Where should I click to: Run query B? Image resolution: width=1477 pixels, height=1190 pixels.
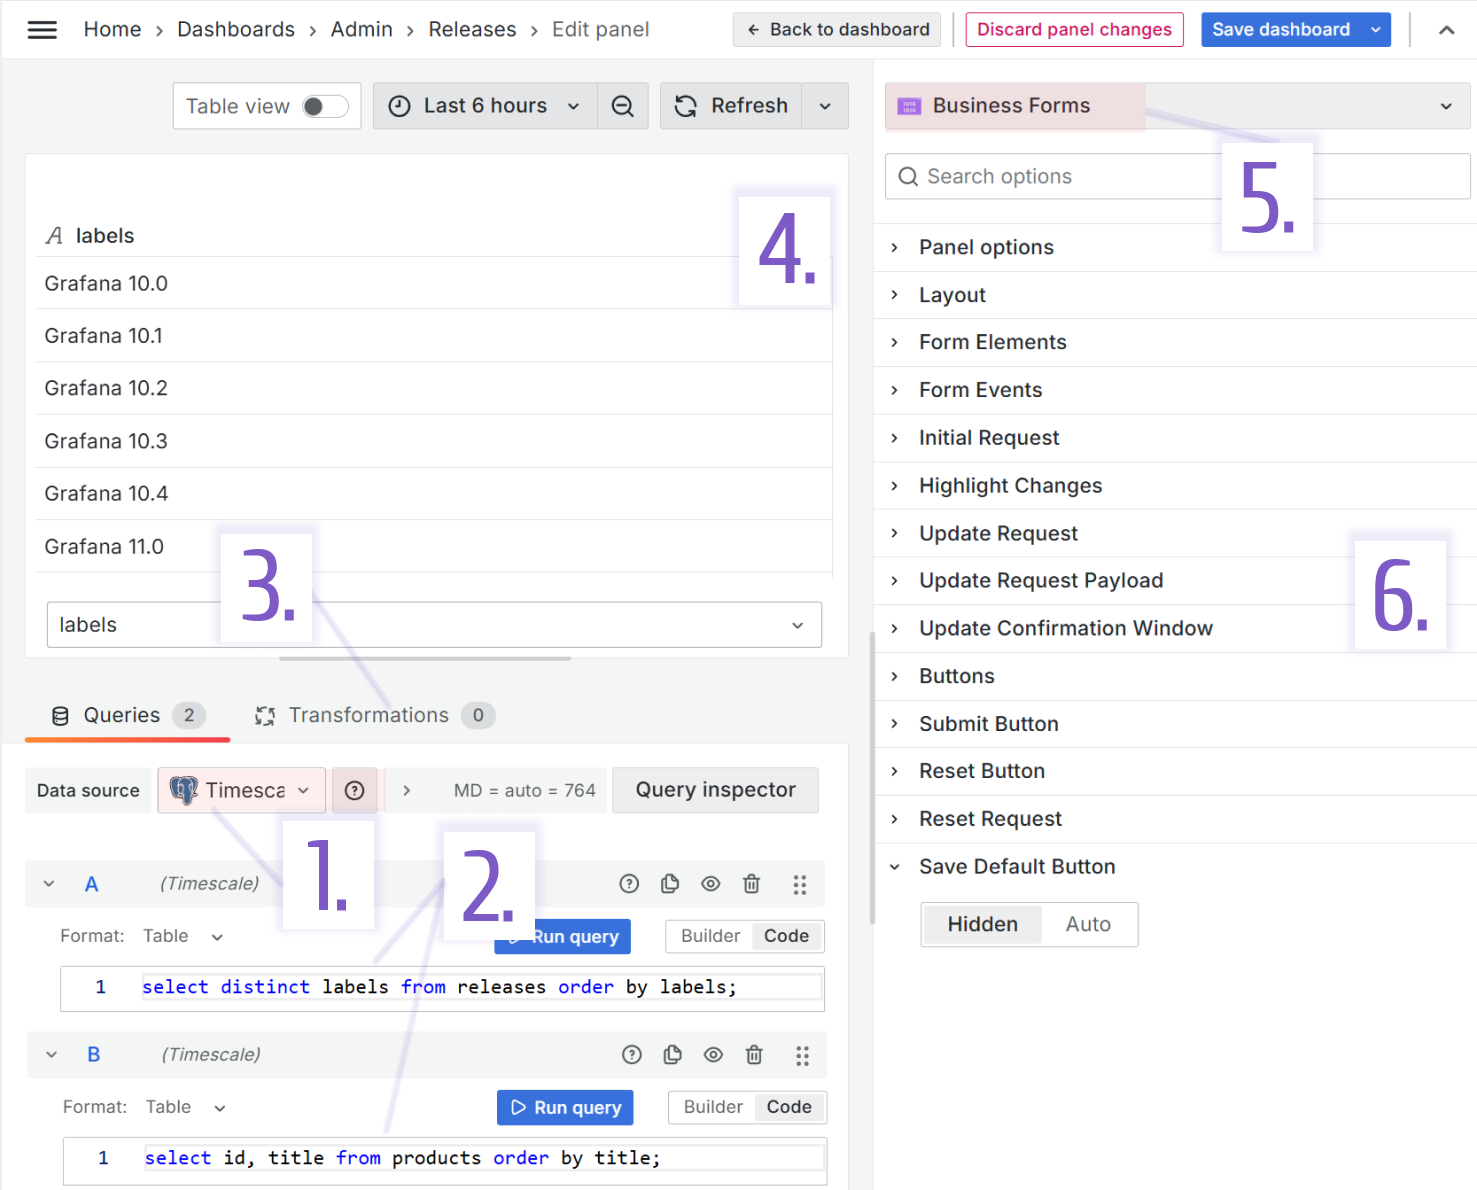[565, 1108]
